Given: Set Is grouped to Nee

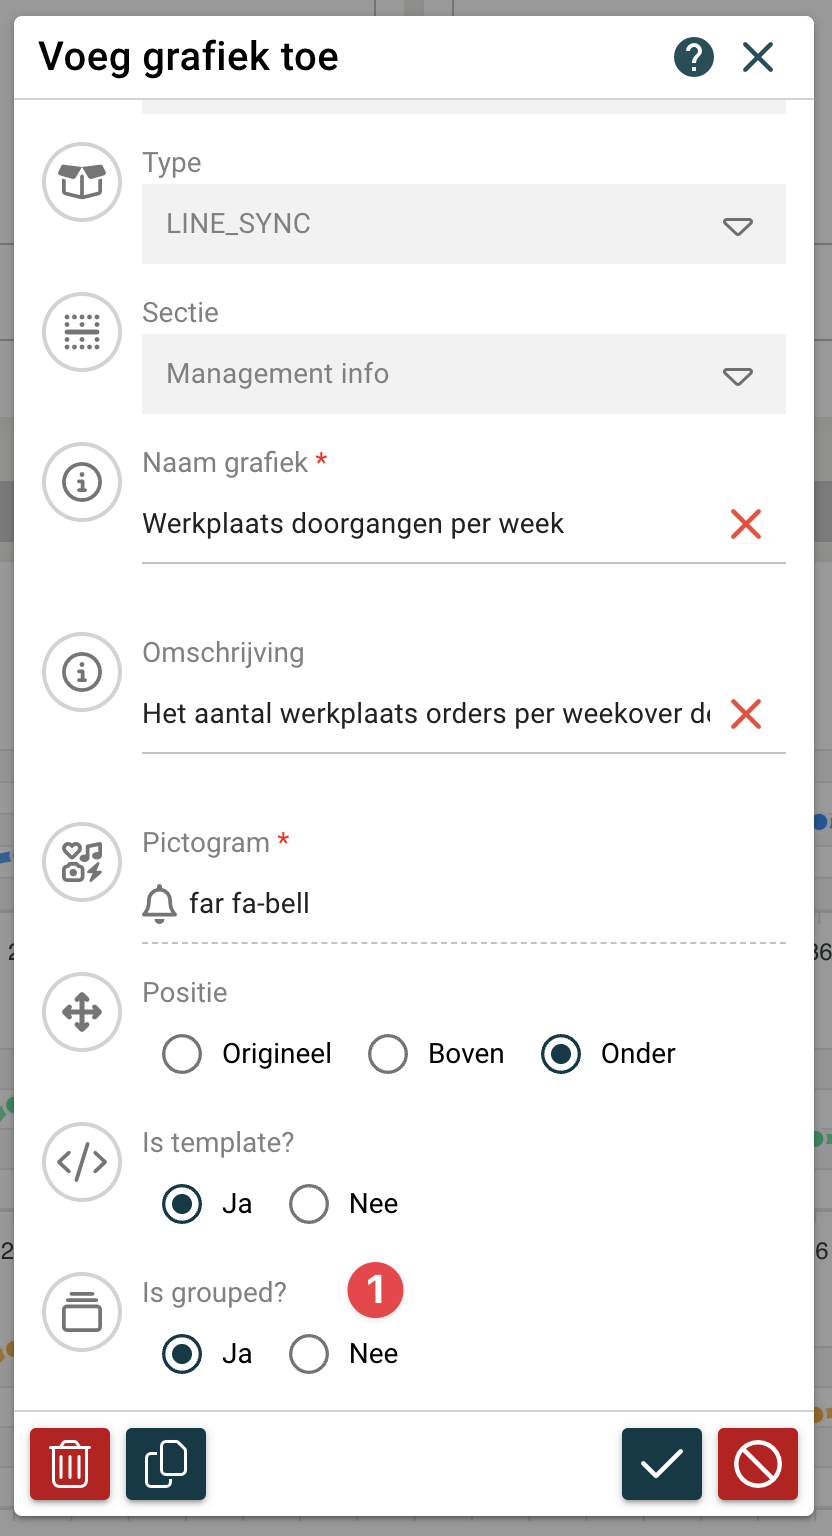Looking at the screenshot, I should coord(309,1354).
